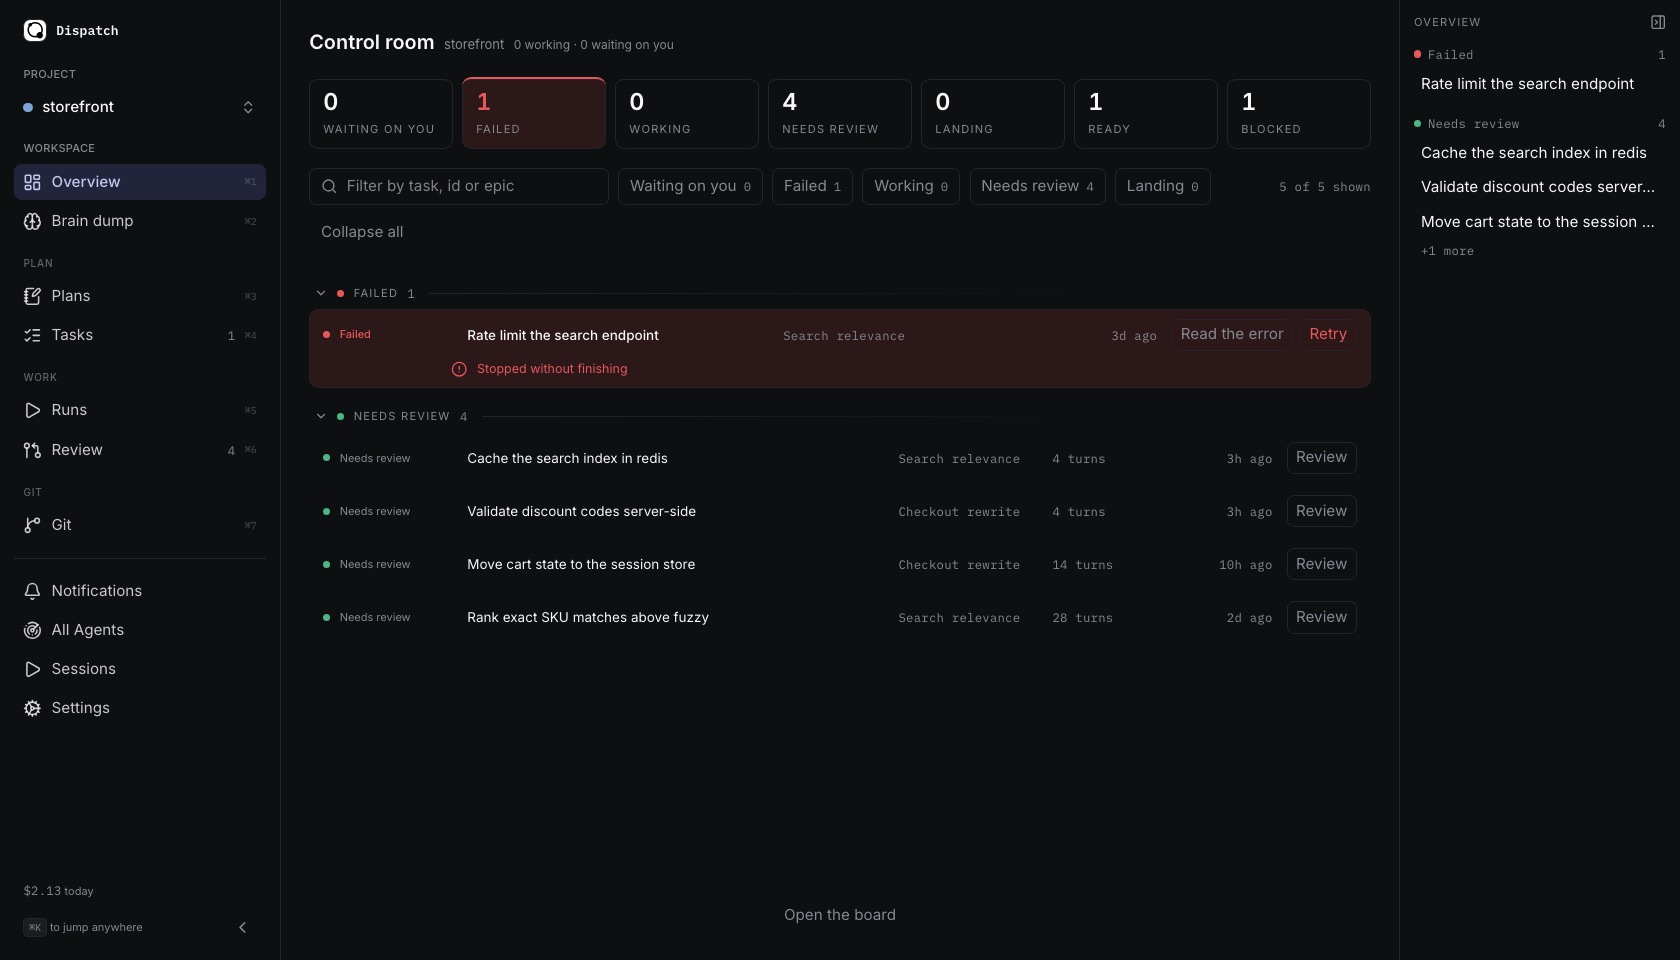The image size is (1680, 960).
Task: Click Read the error button
Action: 1232,334
